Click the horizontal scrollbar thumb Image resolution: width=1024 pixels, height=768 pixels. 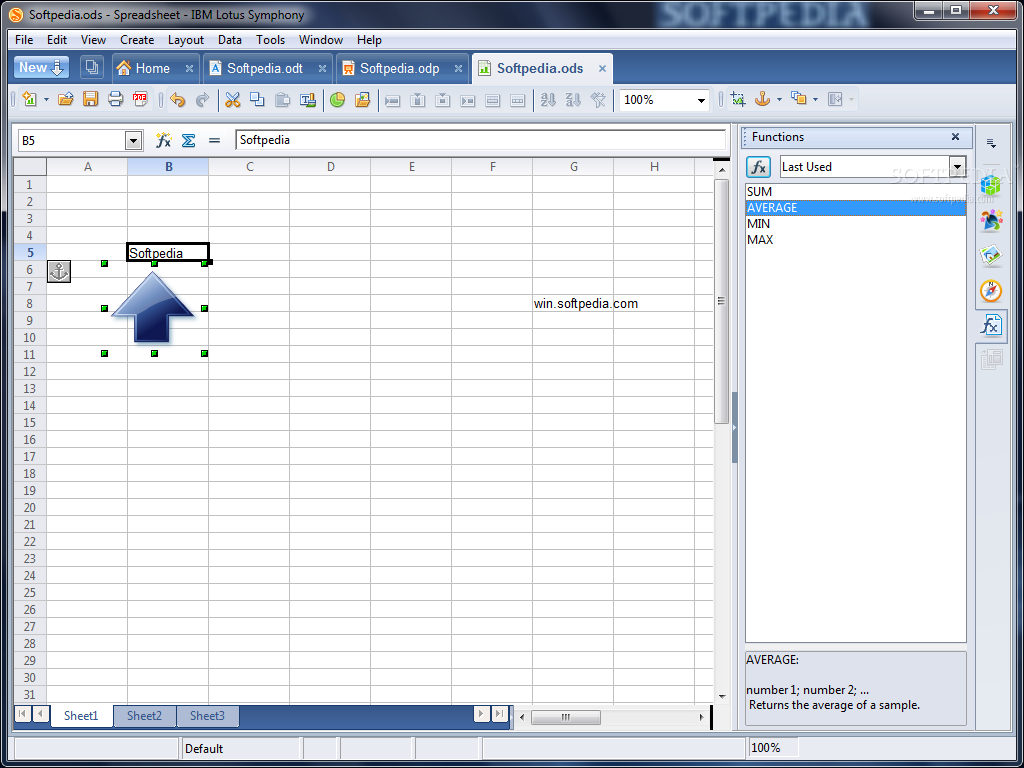pyautogui.click(x=566, y=717)
